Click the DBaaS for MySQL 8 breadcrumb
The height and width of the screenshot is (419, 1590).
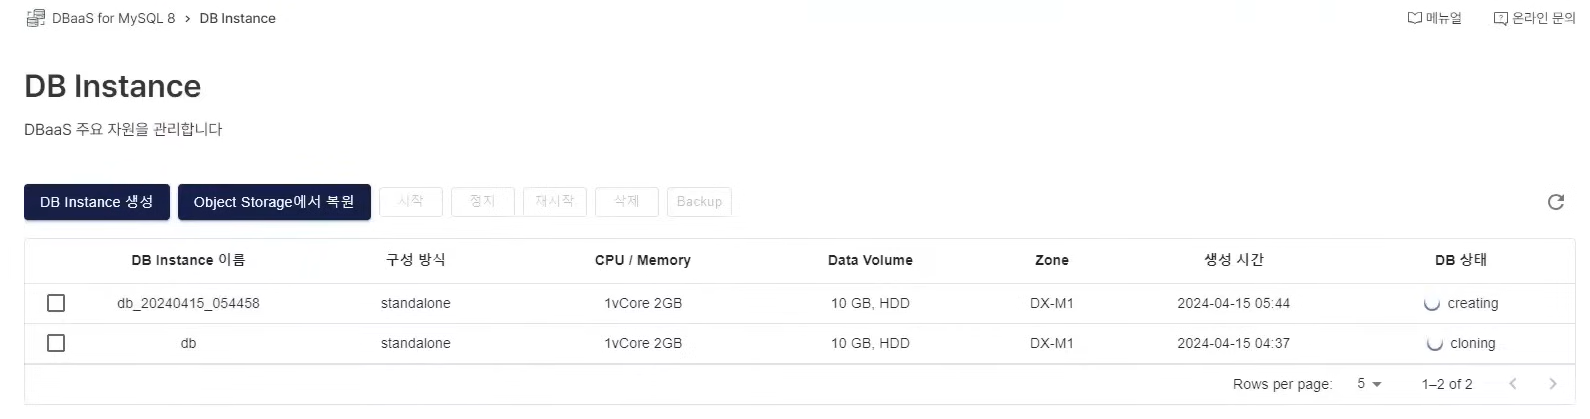113,18
